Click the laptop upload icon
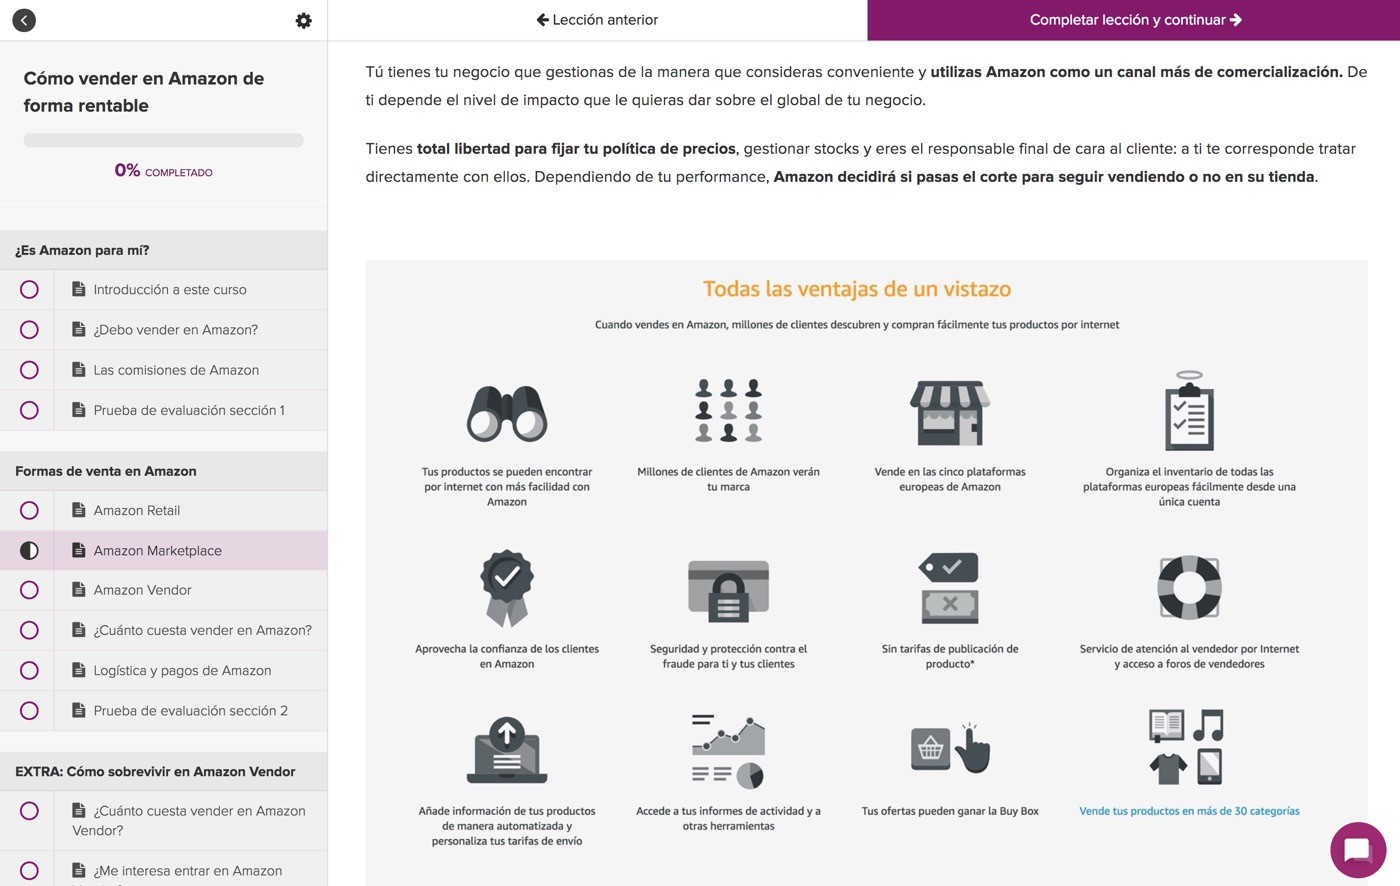Viewport: 1400px width, 886px height. click(x=507, y=750)
